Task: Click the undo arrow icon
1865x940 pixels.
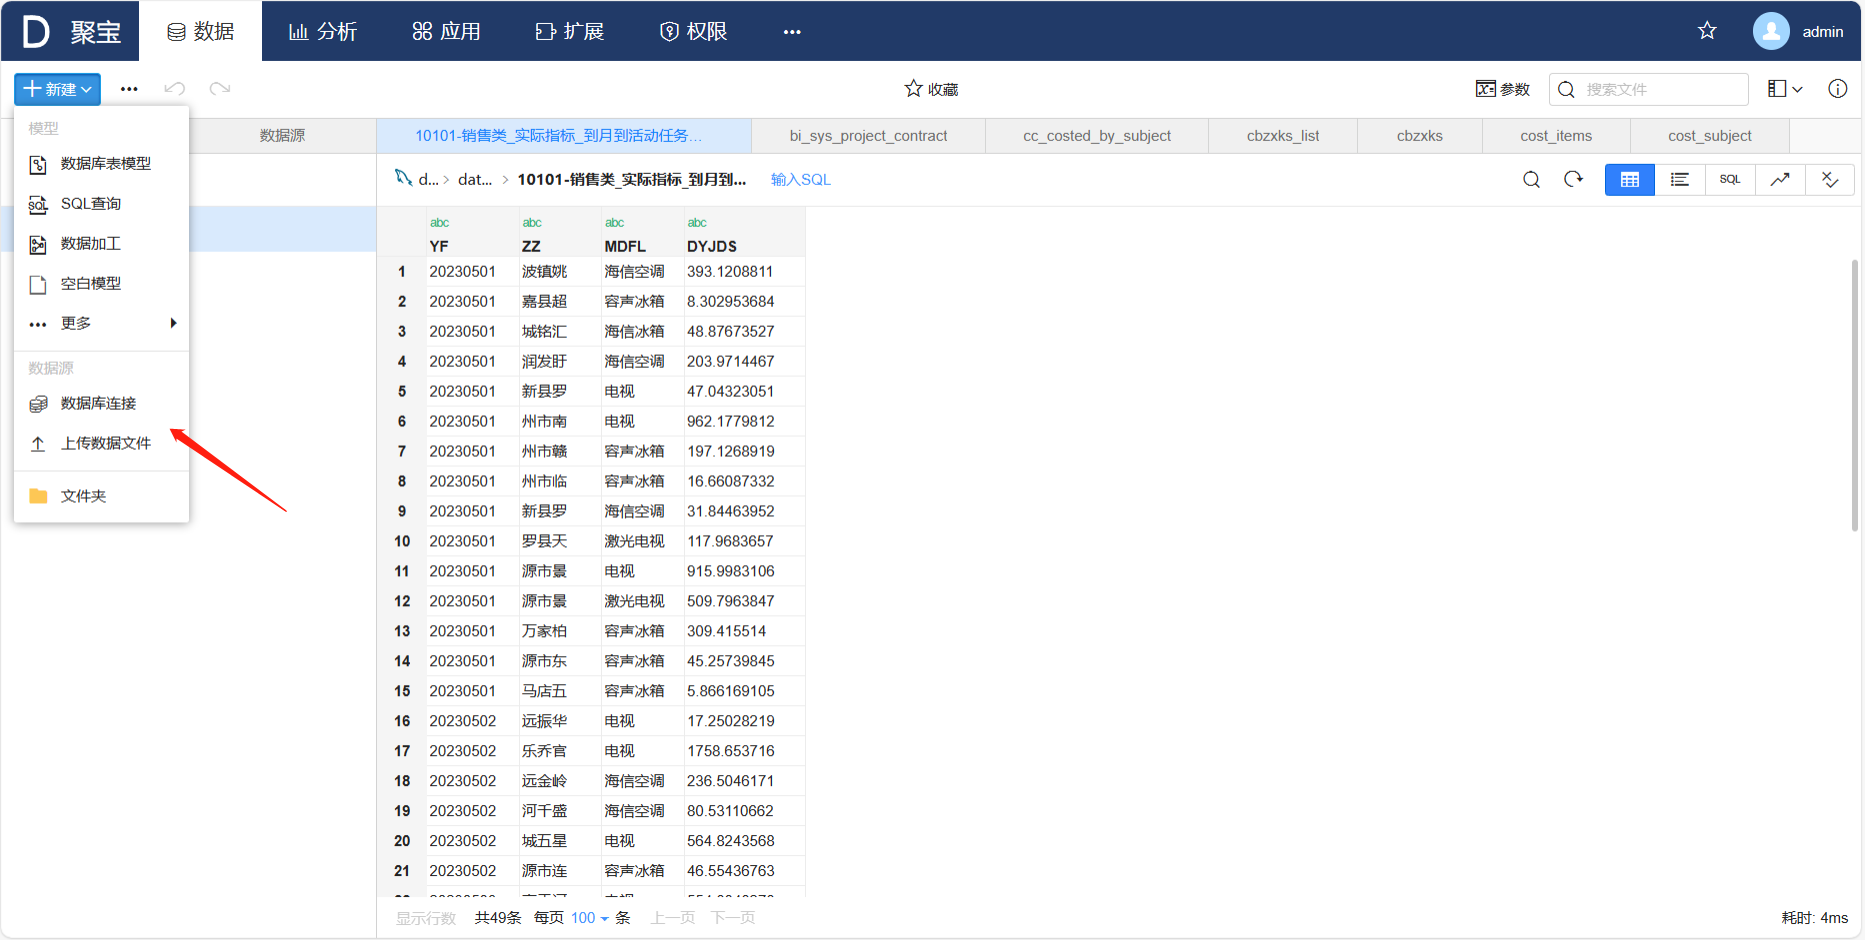Action: 175,89
